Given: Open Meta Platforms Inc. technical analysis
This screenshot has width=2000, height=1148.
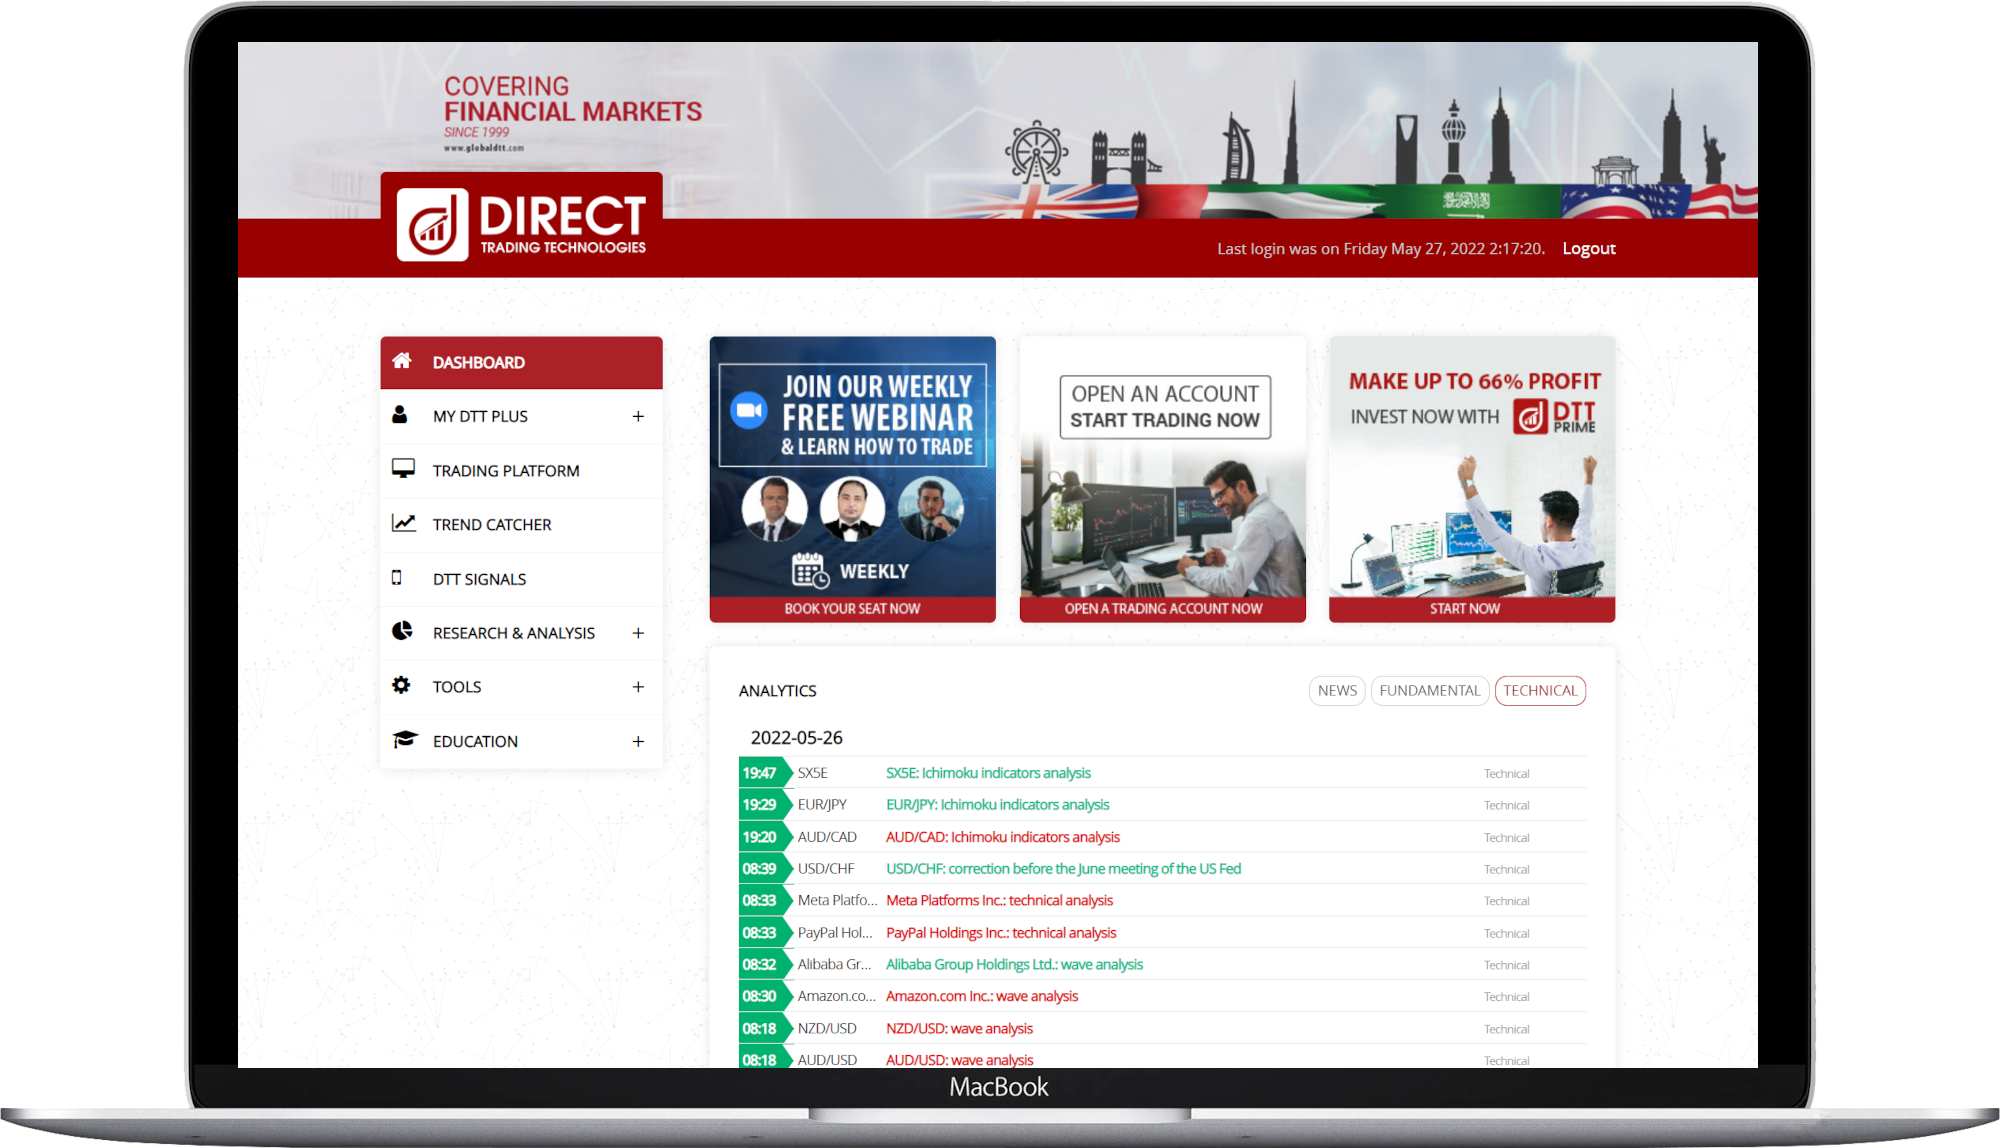Looking at the screenshot, I should point(999,900).
